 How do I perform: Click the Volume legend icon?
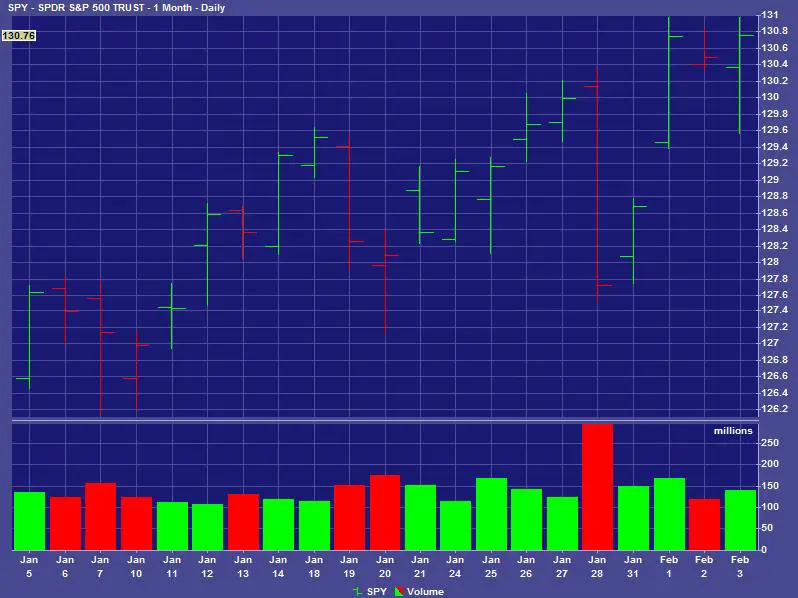click(x=399, y=591)
